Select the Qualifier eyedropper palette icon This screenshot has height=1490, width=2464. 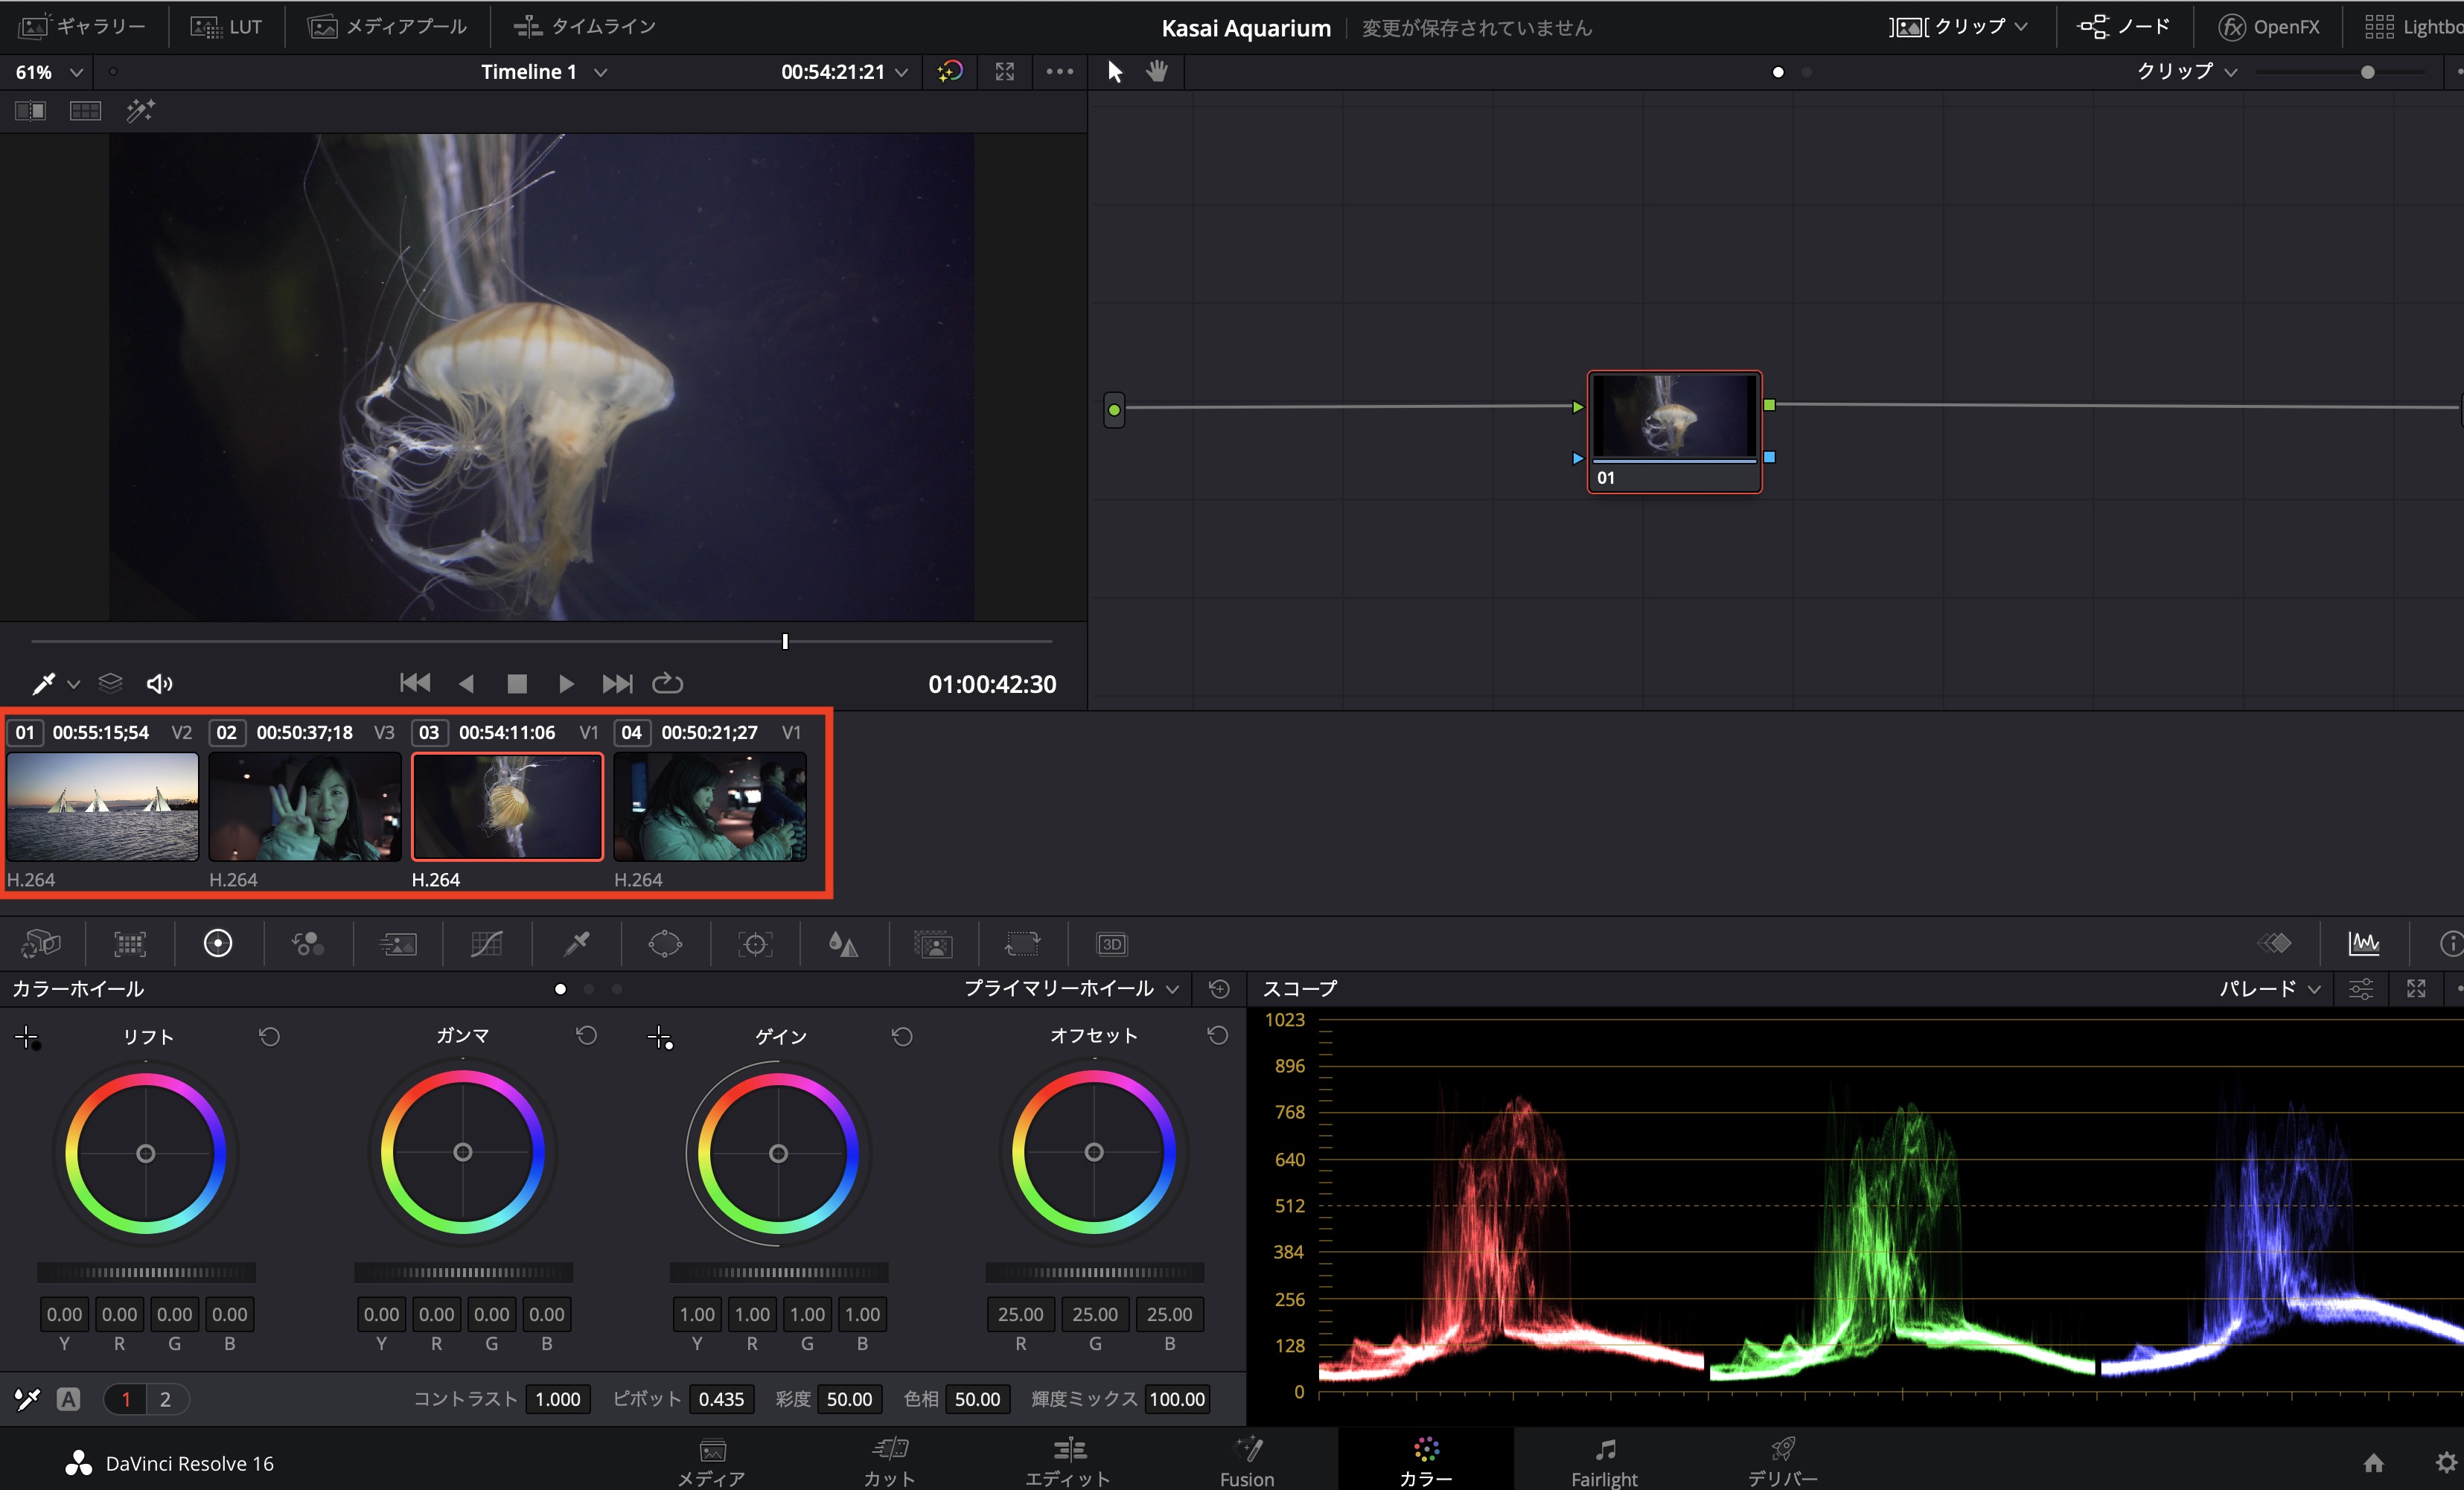pyautogui.click(x=577, y=944)
